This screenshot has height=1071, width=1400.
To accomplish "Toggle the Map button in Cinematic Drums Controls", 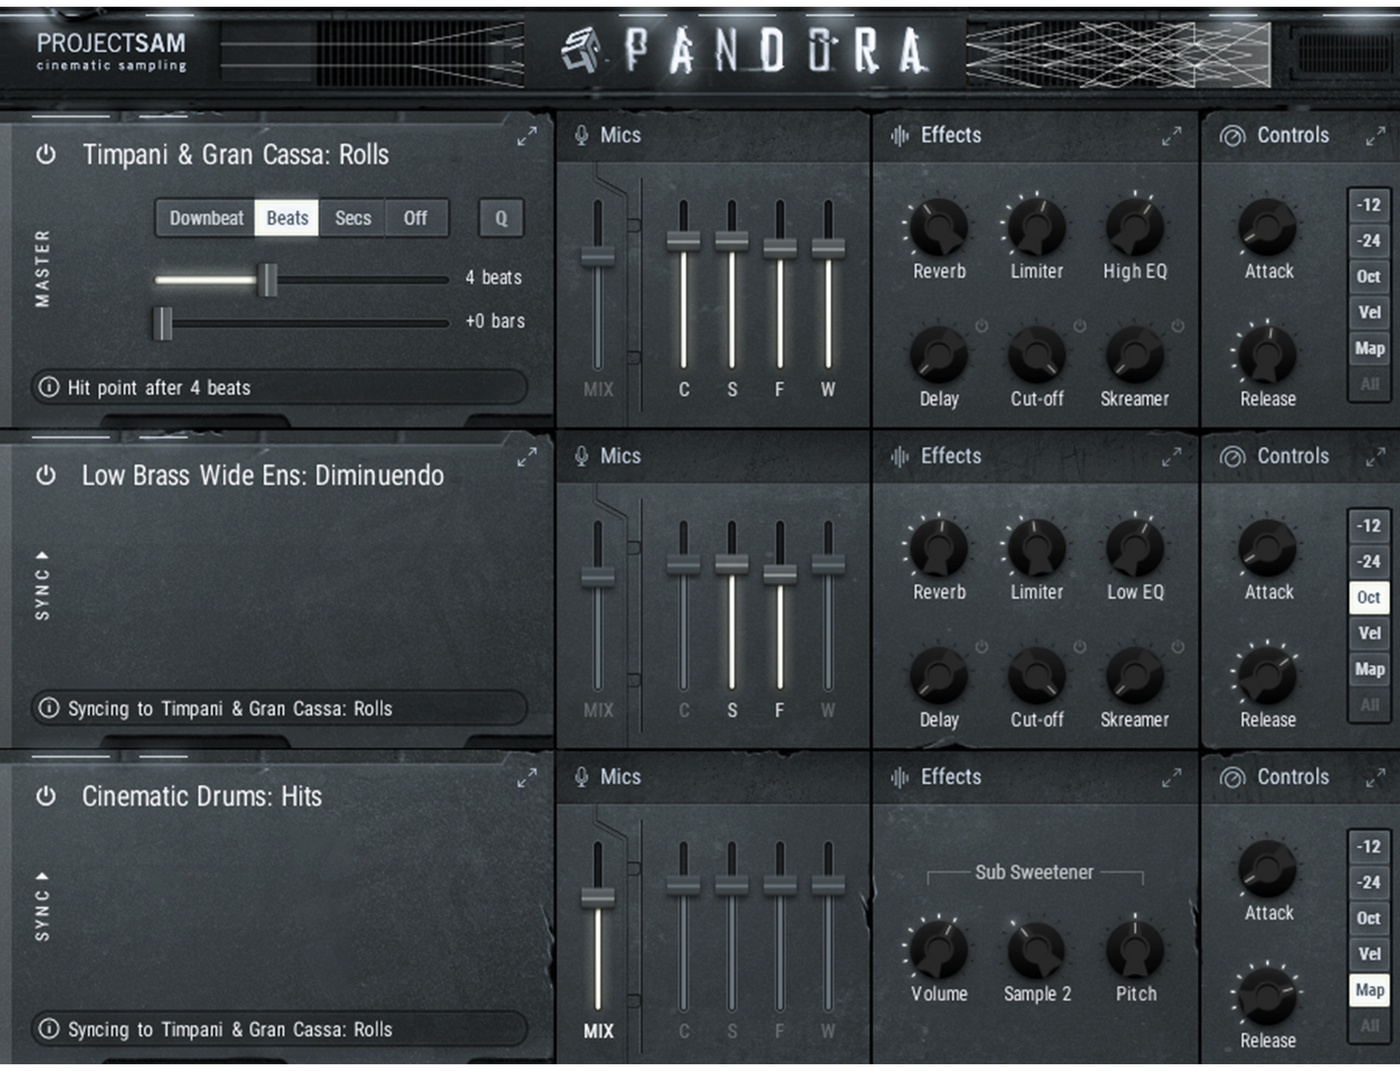I will click(x=1368, y=990).
